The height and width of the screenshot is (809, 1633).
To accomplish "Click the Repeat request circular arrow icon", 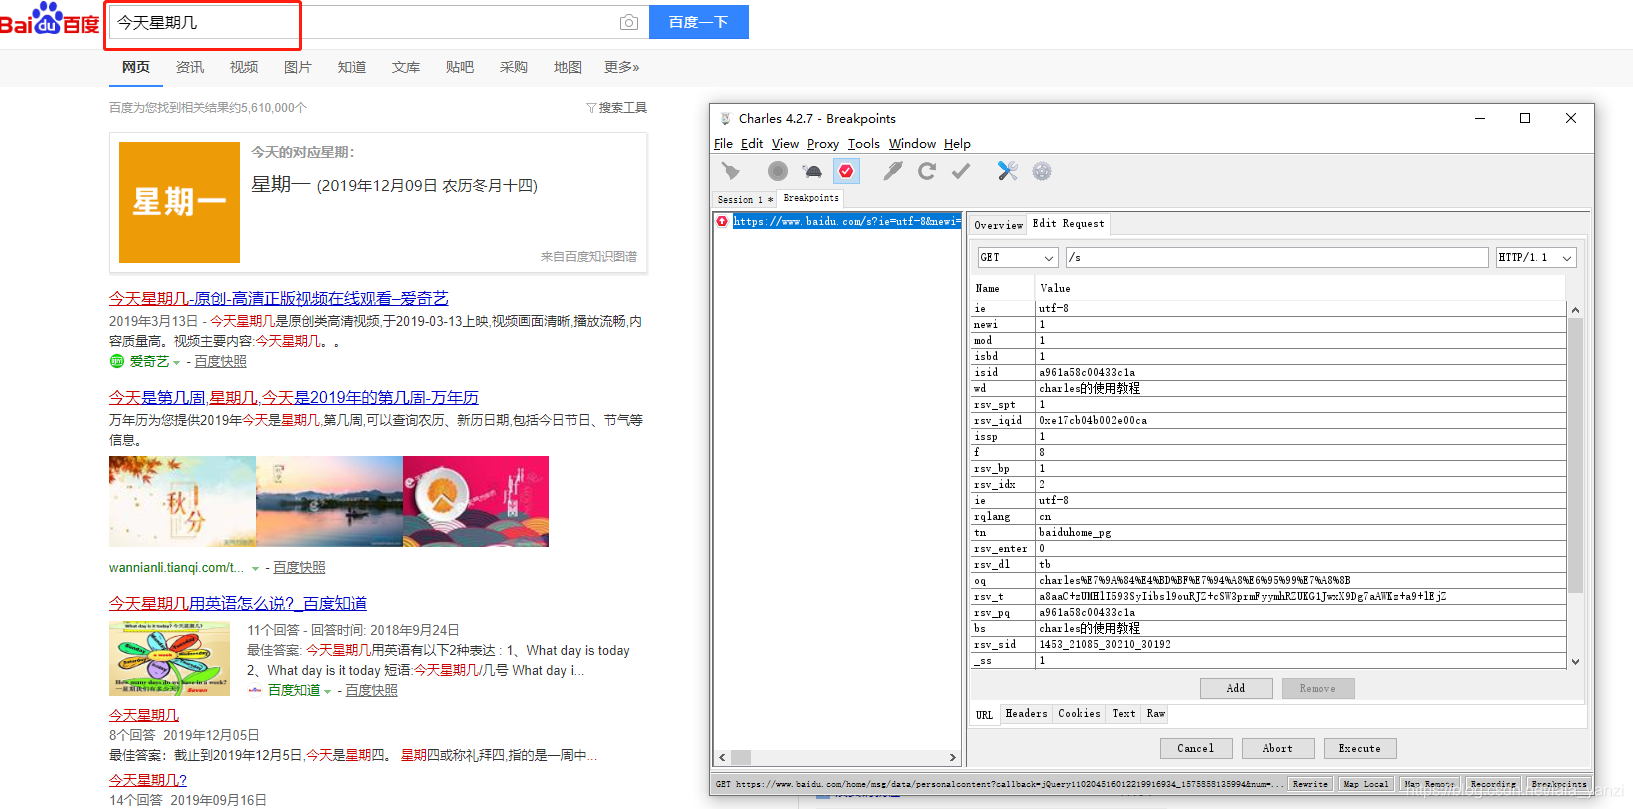I will 927,171.
